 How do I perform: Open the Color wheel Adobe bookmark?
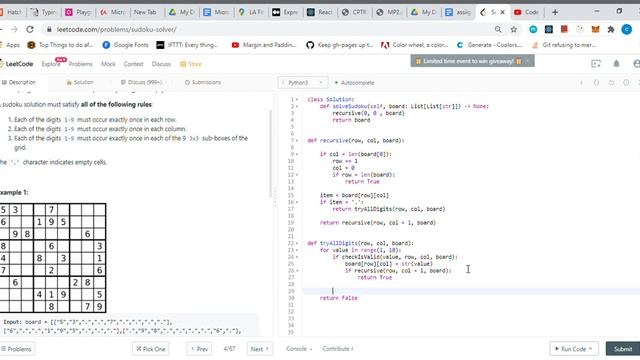point(414,45)
